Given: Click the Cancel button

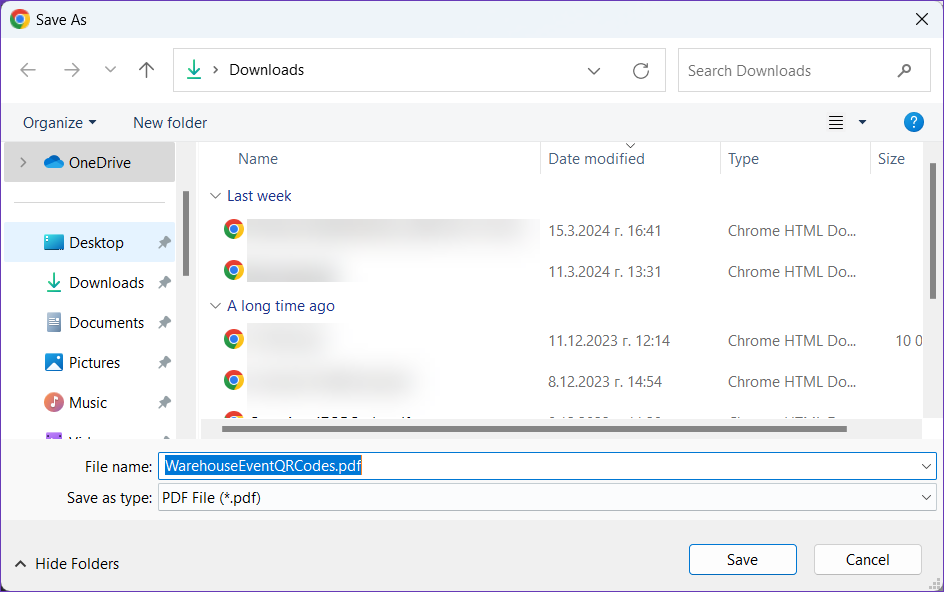Looking at the screenshot, I should (867, 560).
